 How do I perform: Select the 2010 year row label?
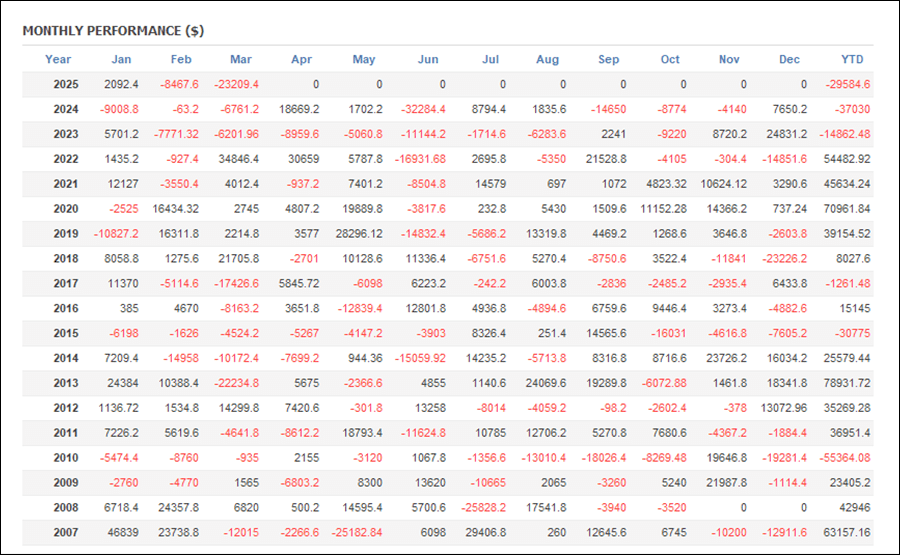(x=66, y=457)
